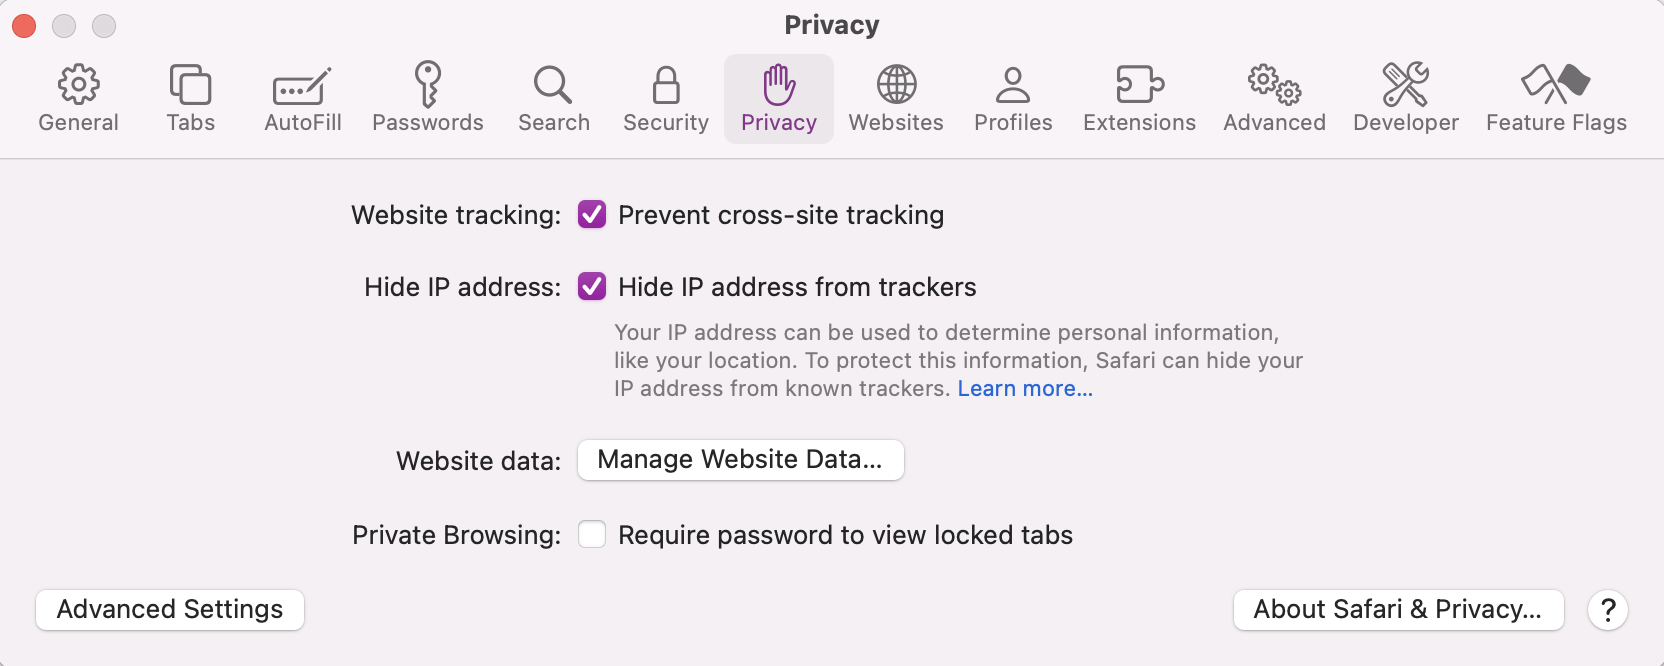This screenshot has height=666, width=1664.
Task: Open the General settings pane
Action: click(x=78, y=97)
